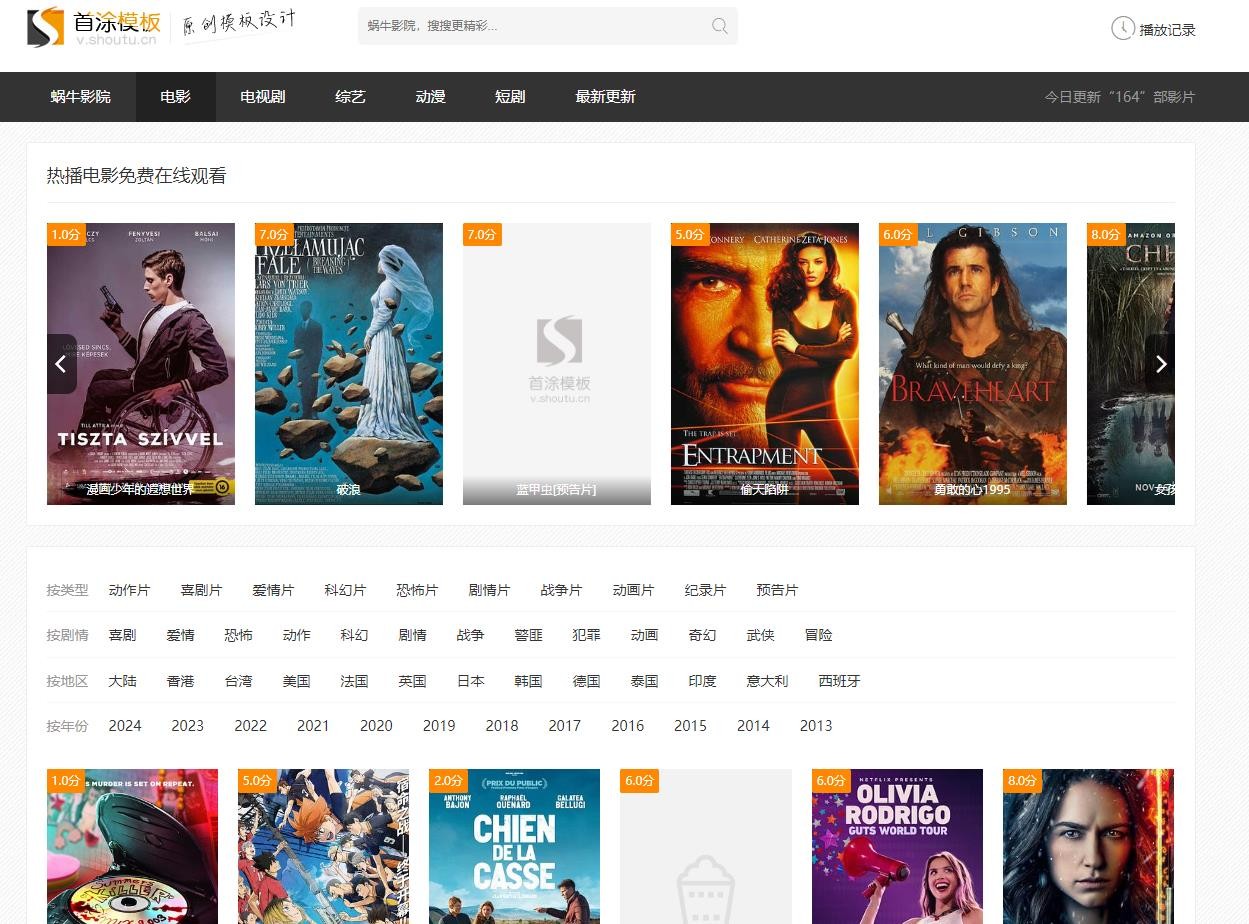1249x924 pixels.
Task: Filter by plot type 犯罪
Action: click(586, 635)
